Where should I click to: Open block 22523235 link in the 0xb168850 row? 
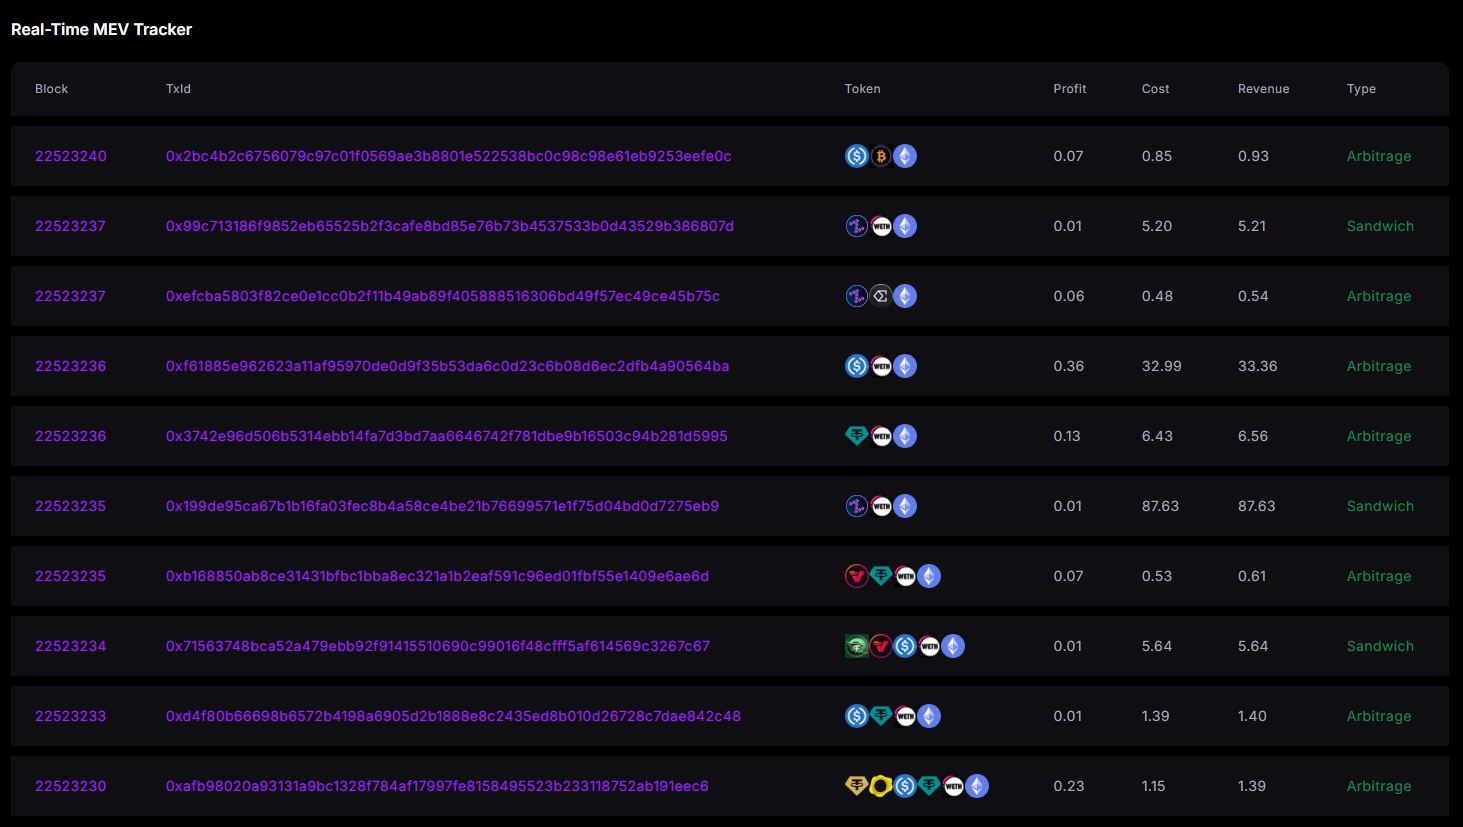(71, 576)
